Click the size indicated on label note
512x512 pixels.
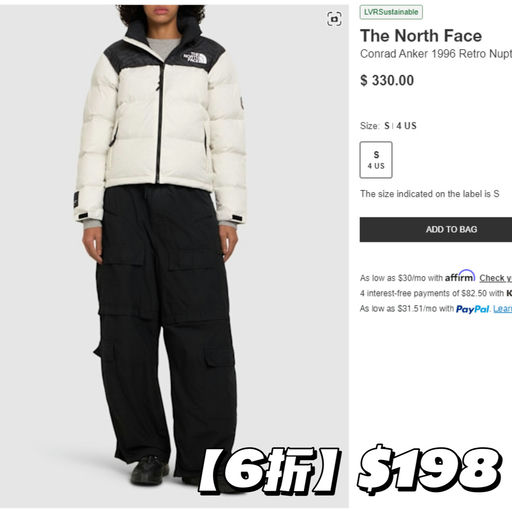pos(430,194)
